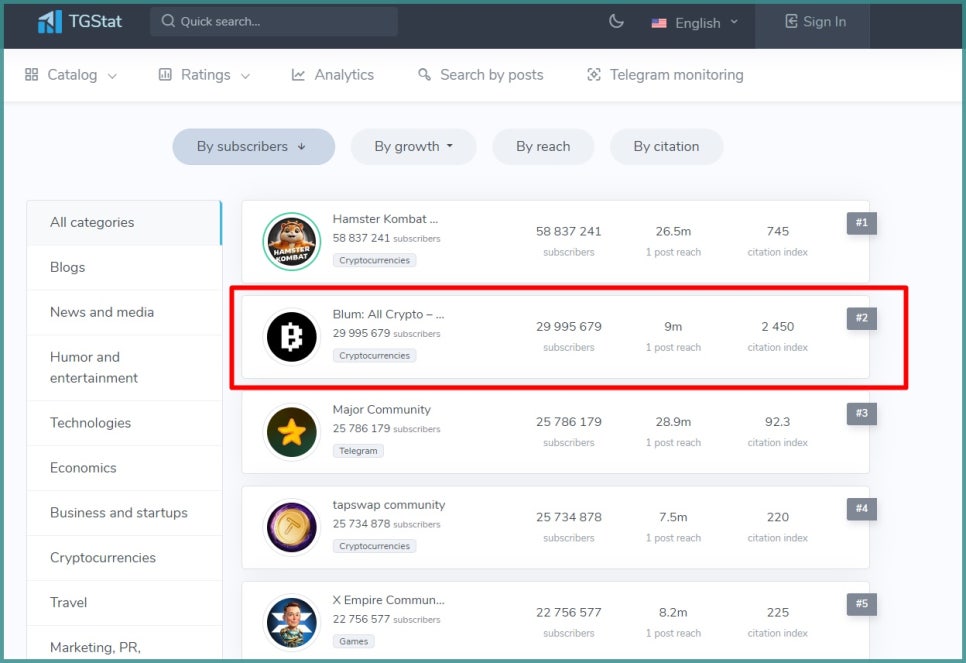Click Cryptocurrencies tag under tapswap community
The height and width of the screenshot is (663, 966).
(374, 546)
